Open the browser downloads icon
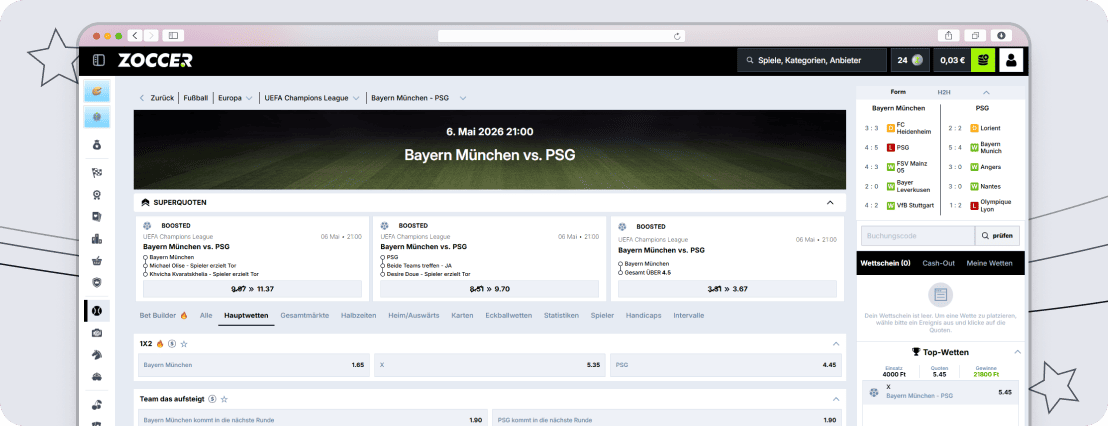This screenshot has width=1108, height=426. point(1001,35)
